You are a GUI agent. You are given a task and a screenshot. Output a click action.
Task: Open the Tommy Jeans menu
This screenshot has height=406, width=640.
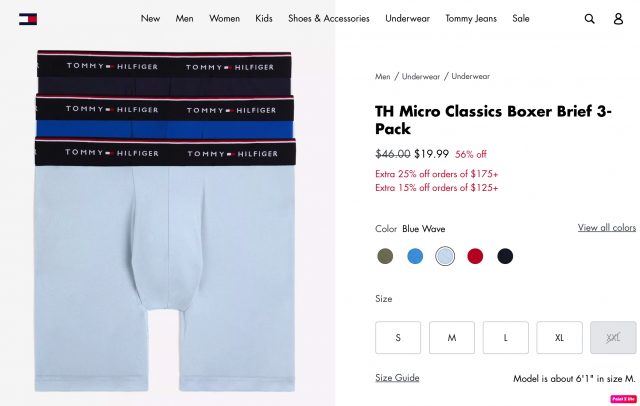[471, 19]
